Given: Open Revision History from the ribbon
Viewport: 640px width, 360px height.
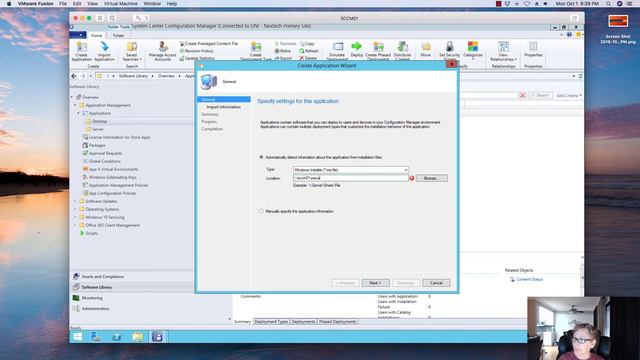Looking at the screenshot, I should [197, 51].
